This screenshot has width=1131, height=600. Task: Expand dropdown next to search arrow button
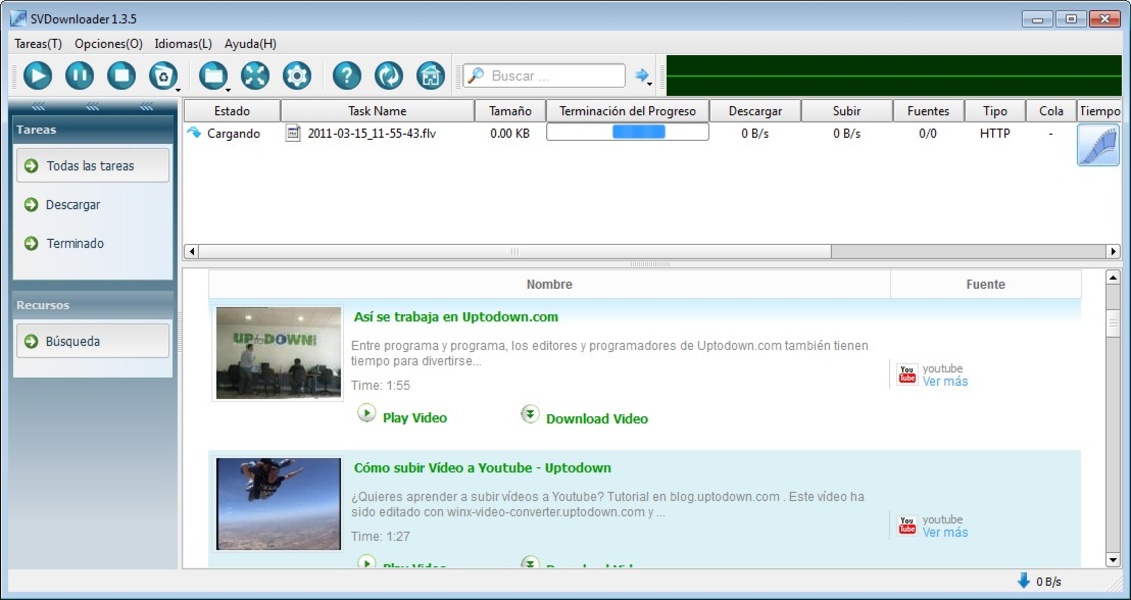click(651, 86)
